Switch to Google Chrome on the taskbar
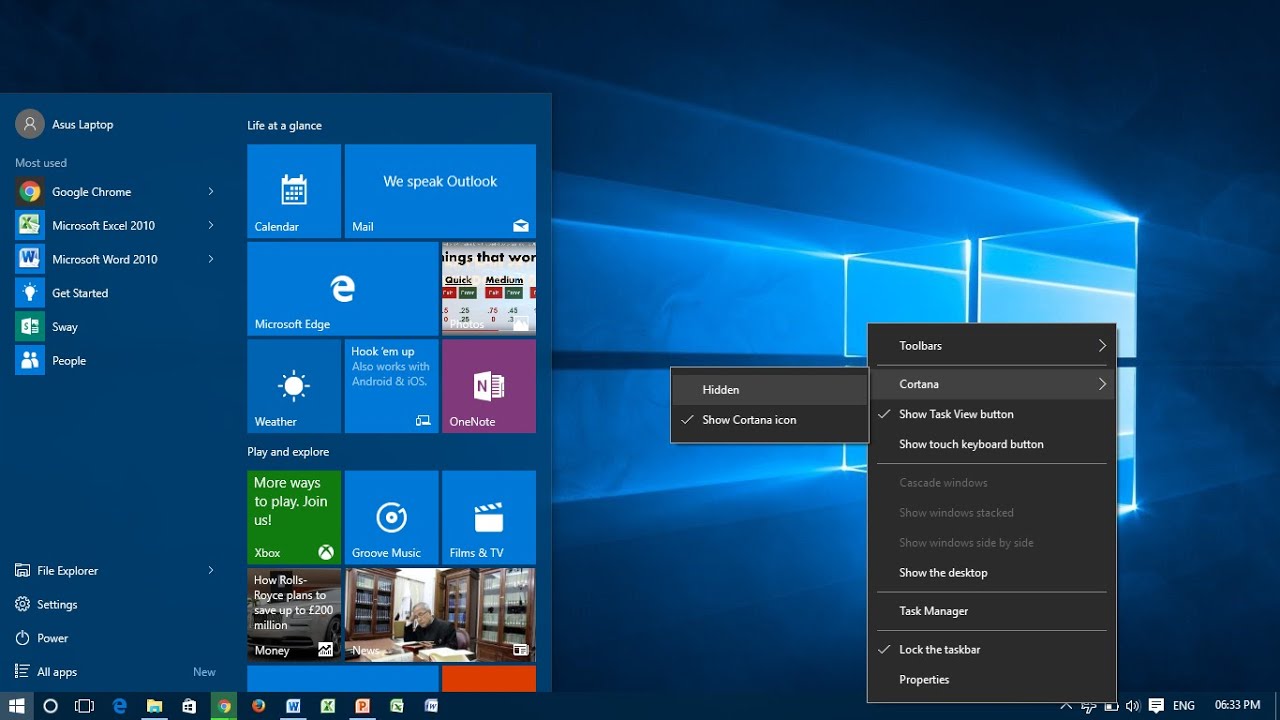1280x720 pixels. point(224,706)
